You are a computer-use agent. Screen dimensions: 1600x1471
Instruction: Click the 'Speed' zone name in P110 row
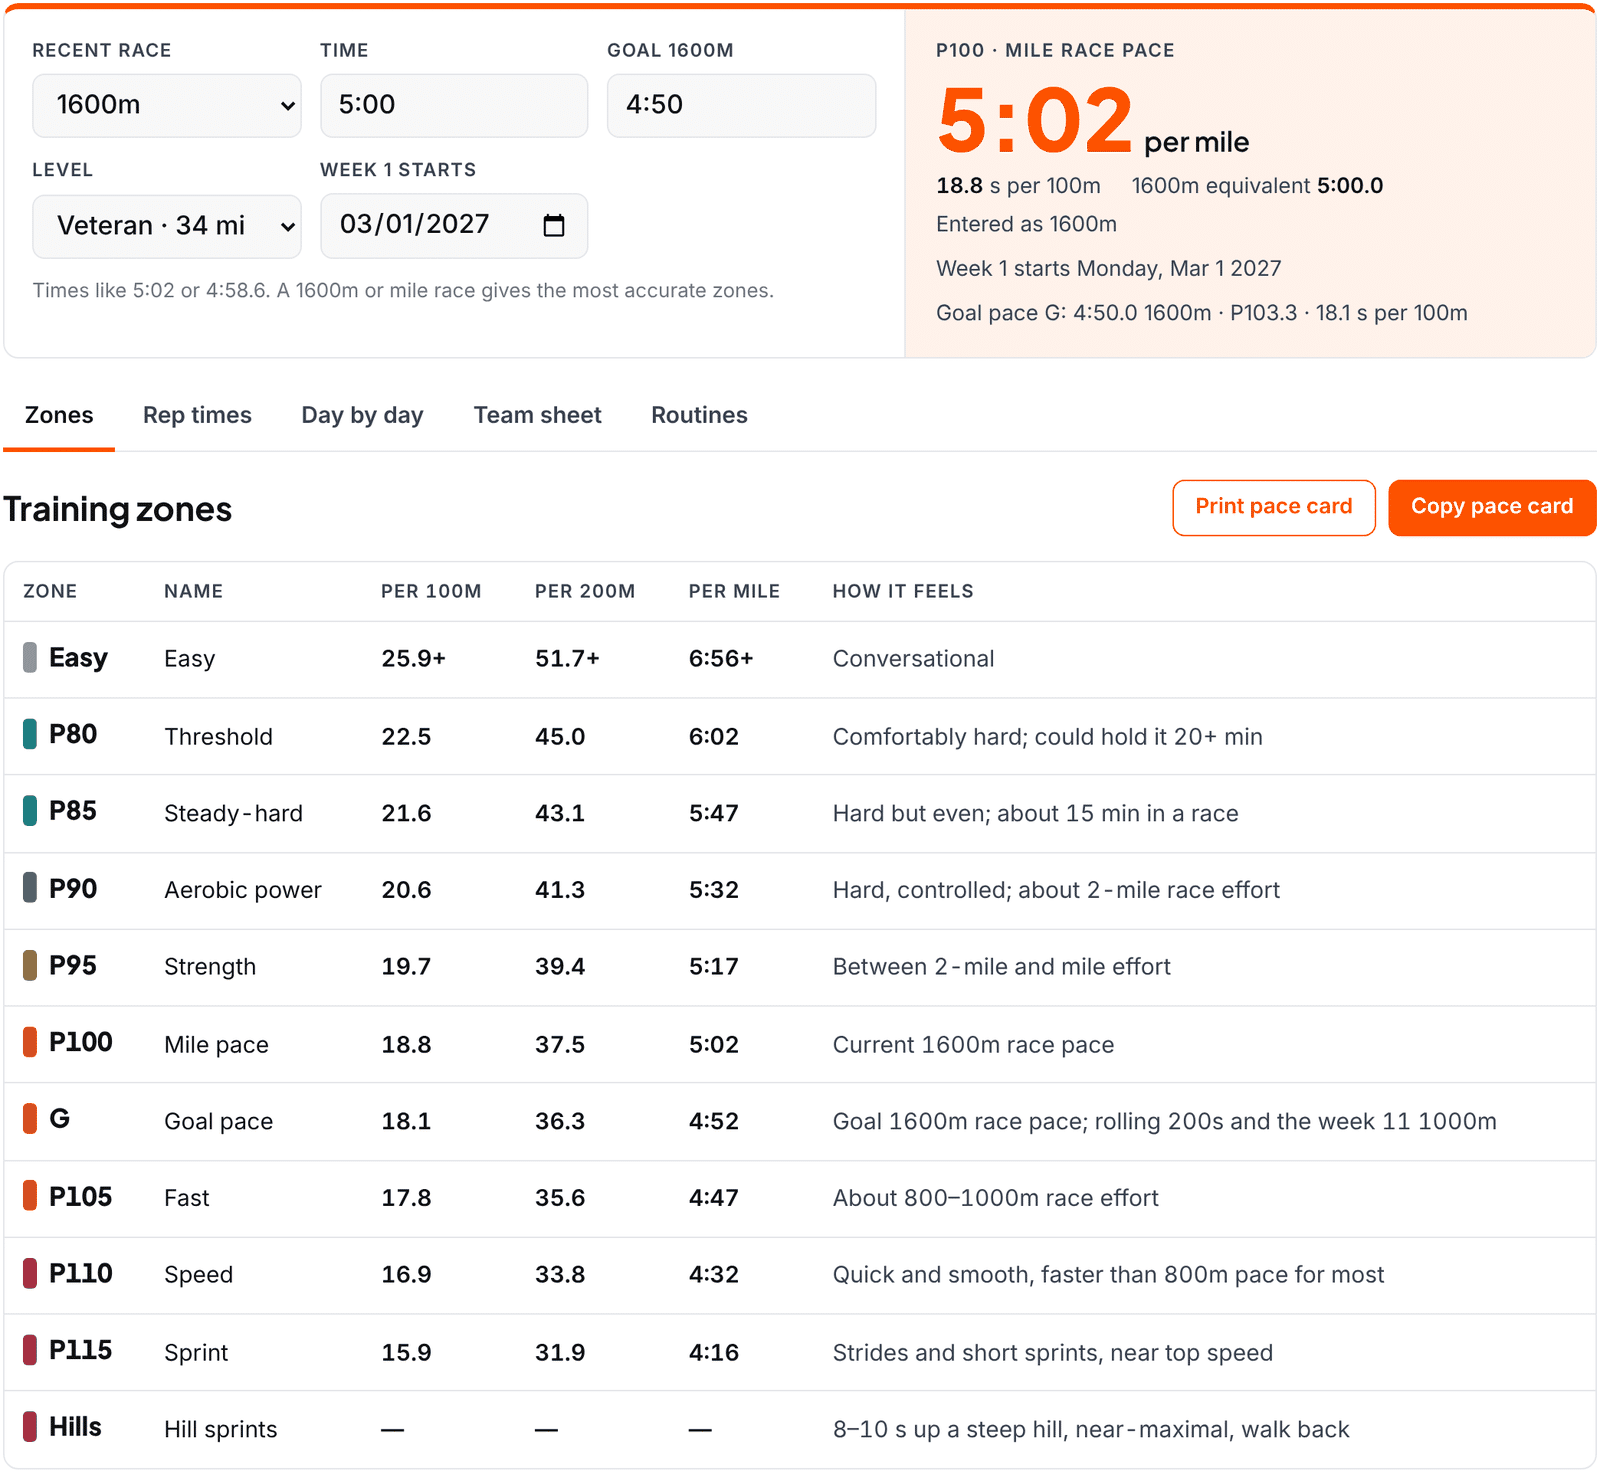[x=198, y=1275]
